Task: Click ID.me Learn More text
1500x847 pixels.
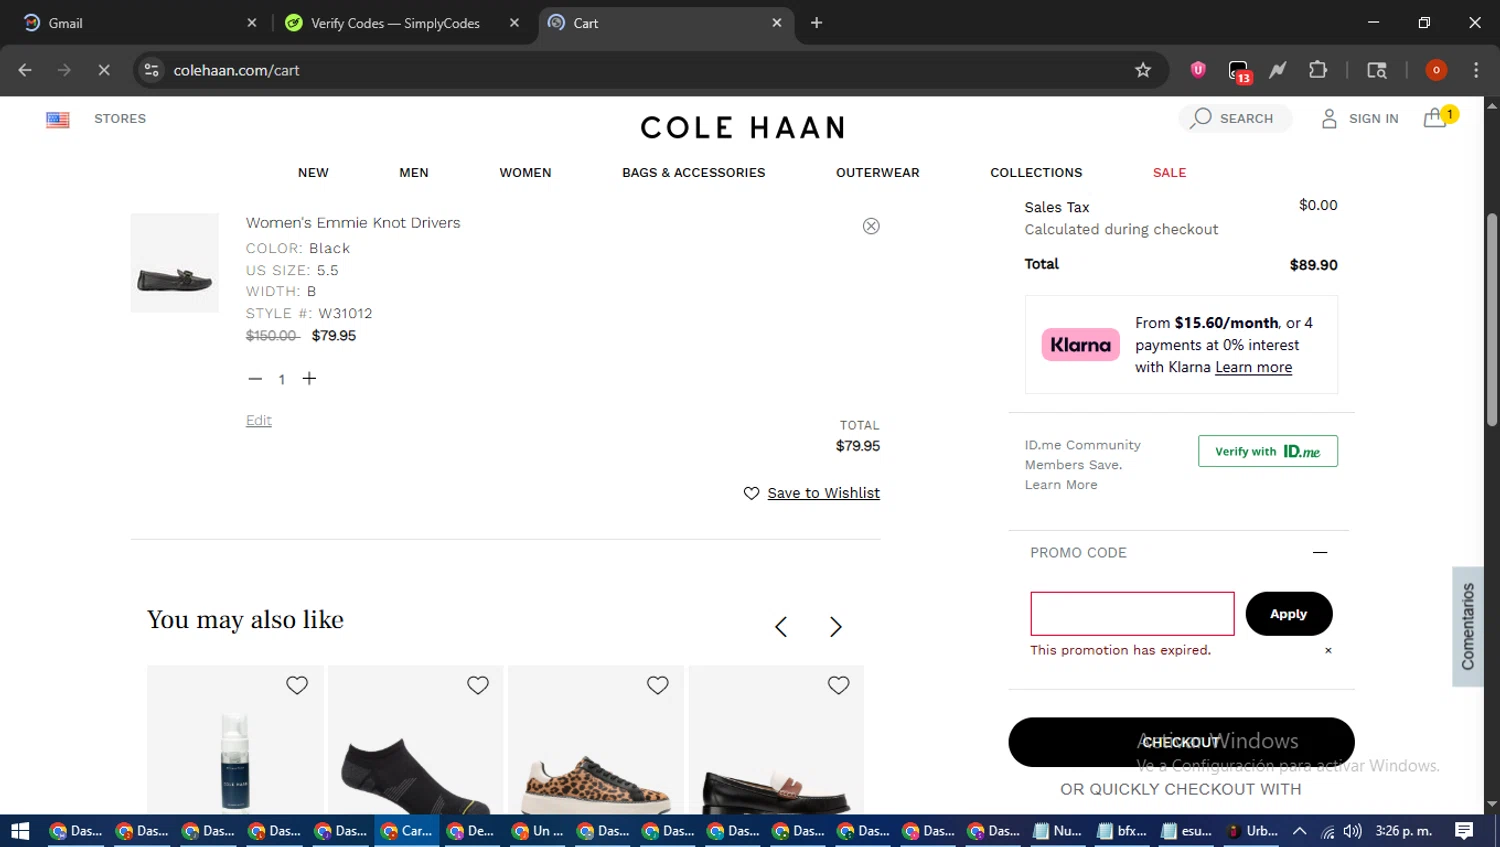Action: (x=1061, y=485)
